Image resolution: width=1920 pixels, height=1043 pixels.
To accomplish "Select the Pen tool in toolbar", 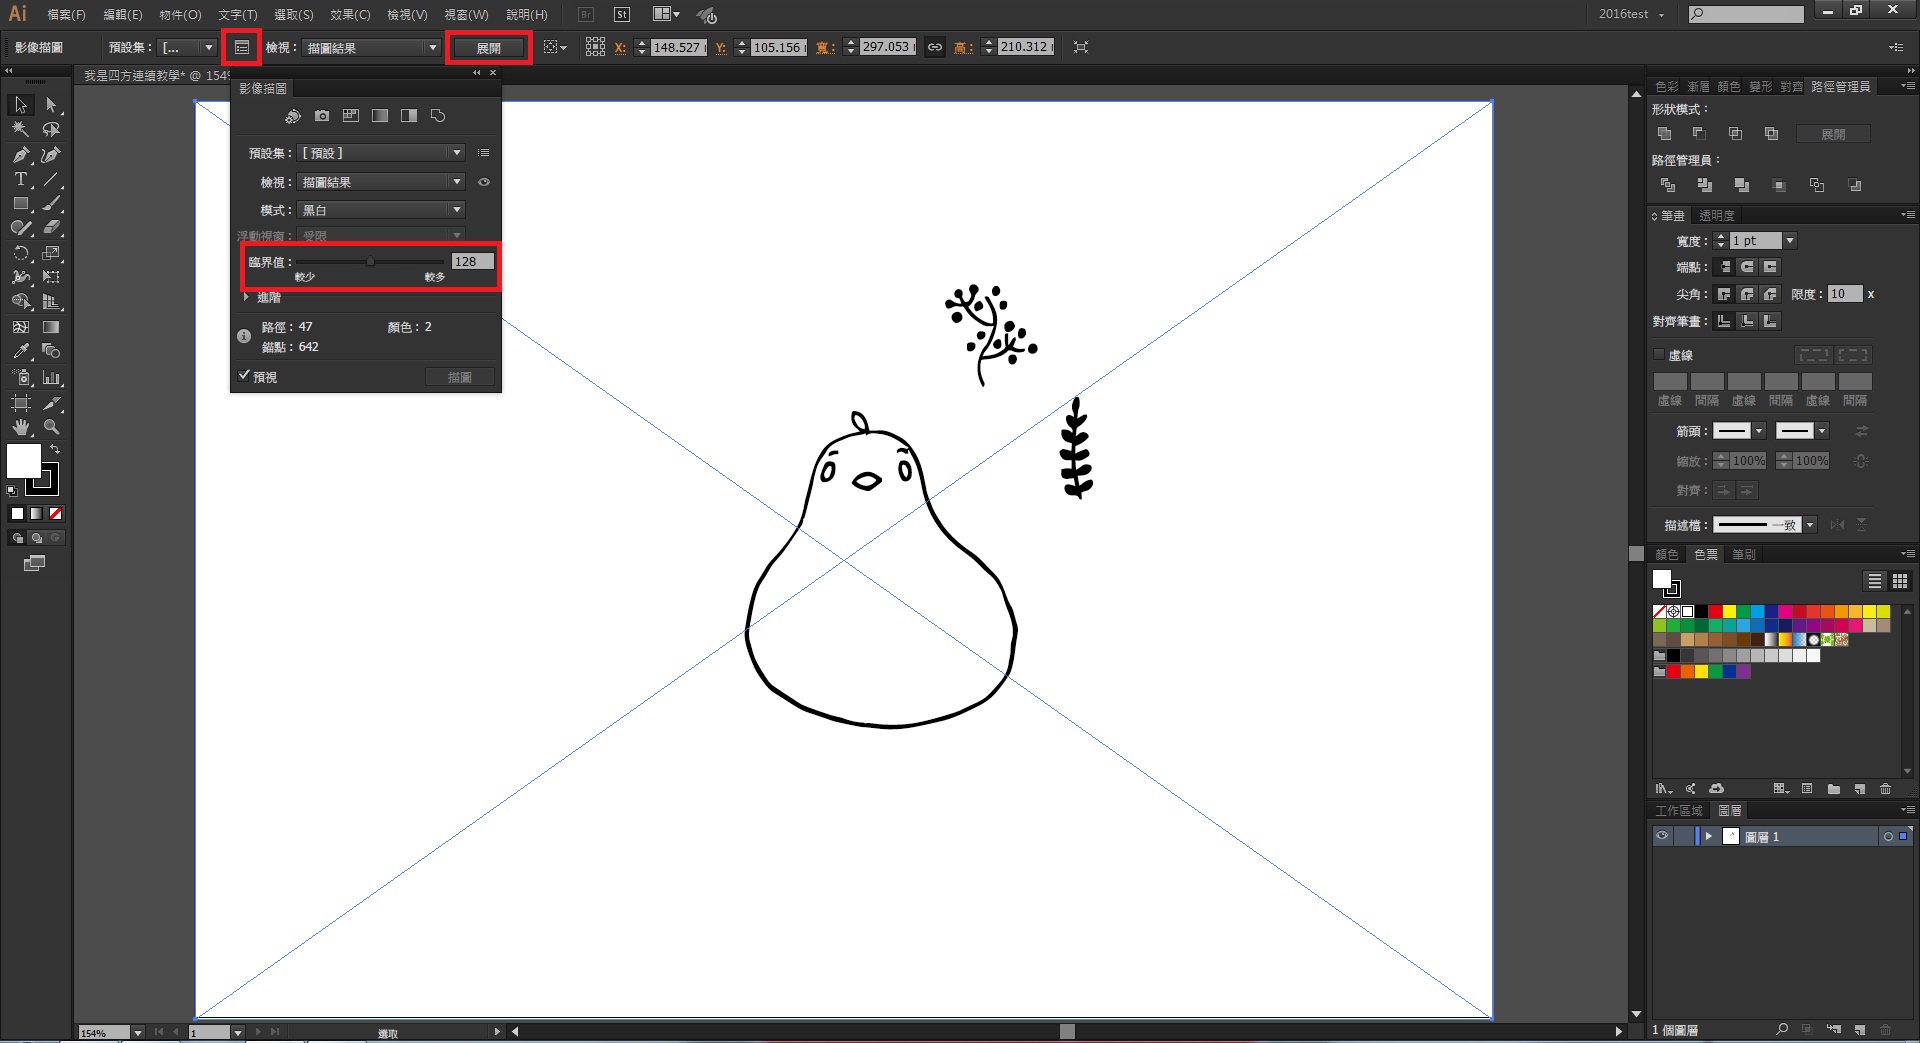I will 20,155.
